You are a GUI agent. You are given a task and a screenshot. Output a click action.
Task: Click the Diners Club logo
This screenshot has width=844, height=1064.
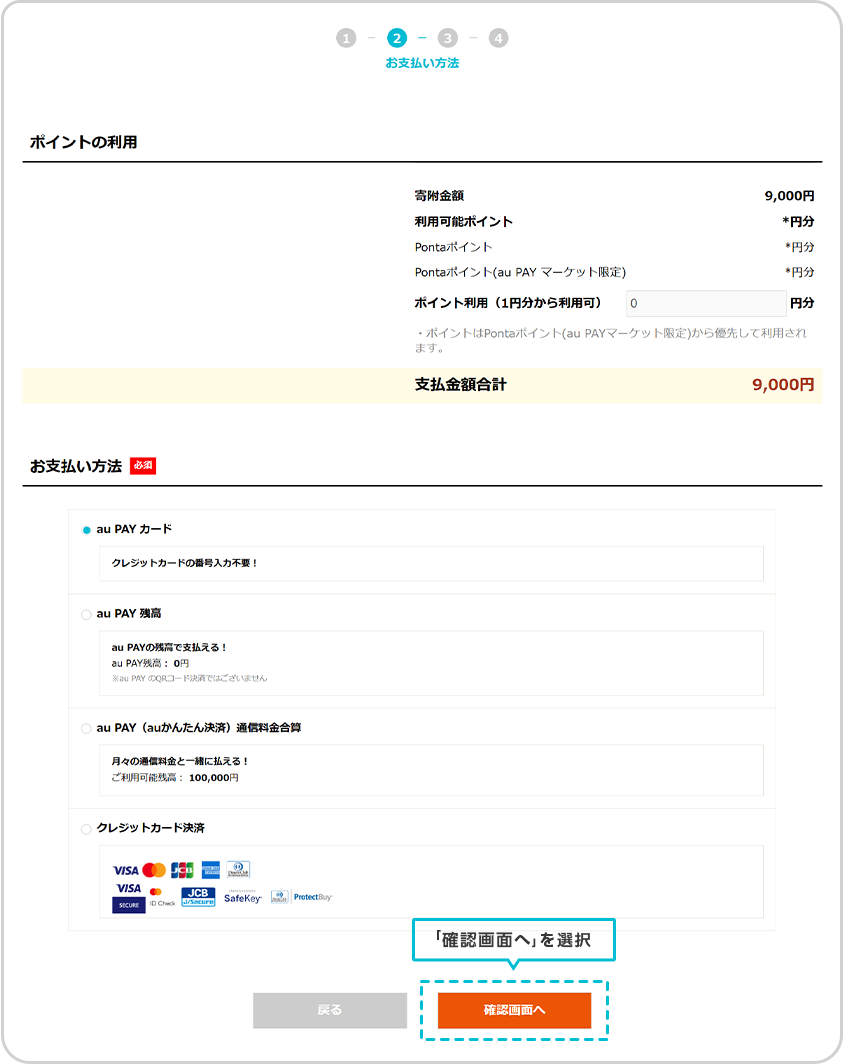(238, 870)
